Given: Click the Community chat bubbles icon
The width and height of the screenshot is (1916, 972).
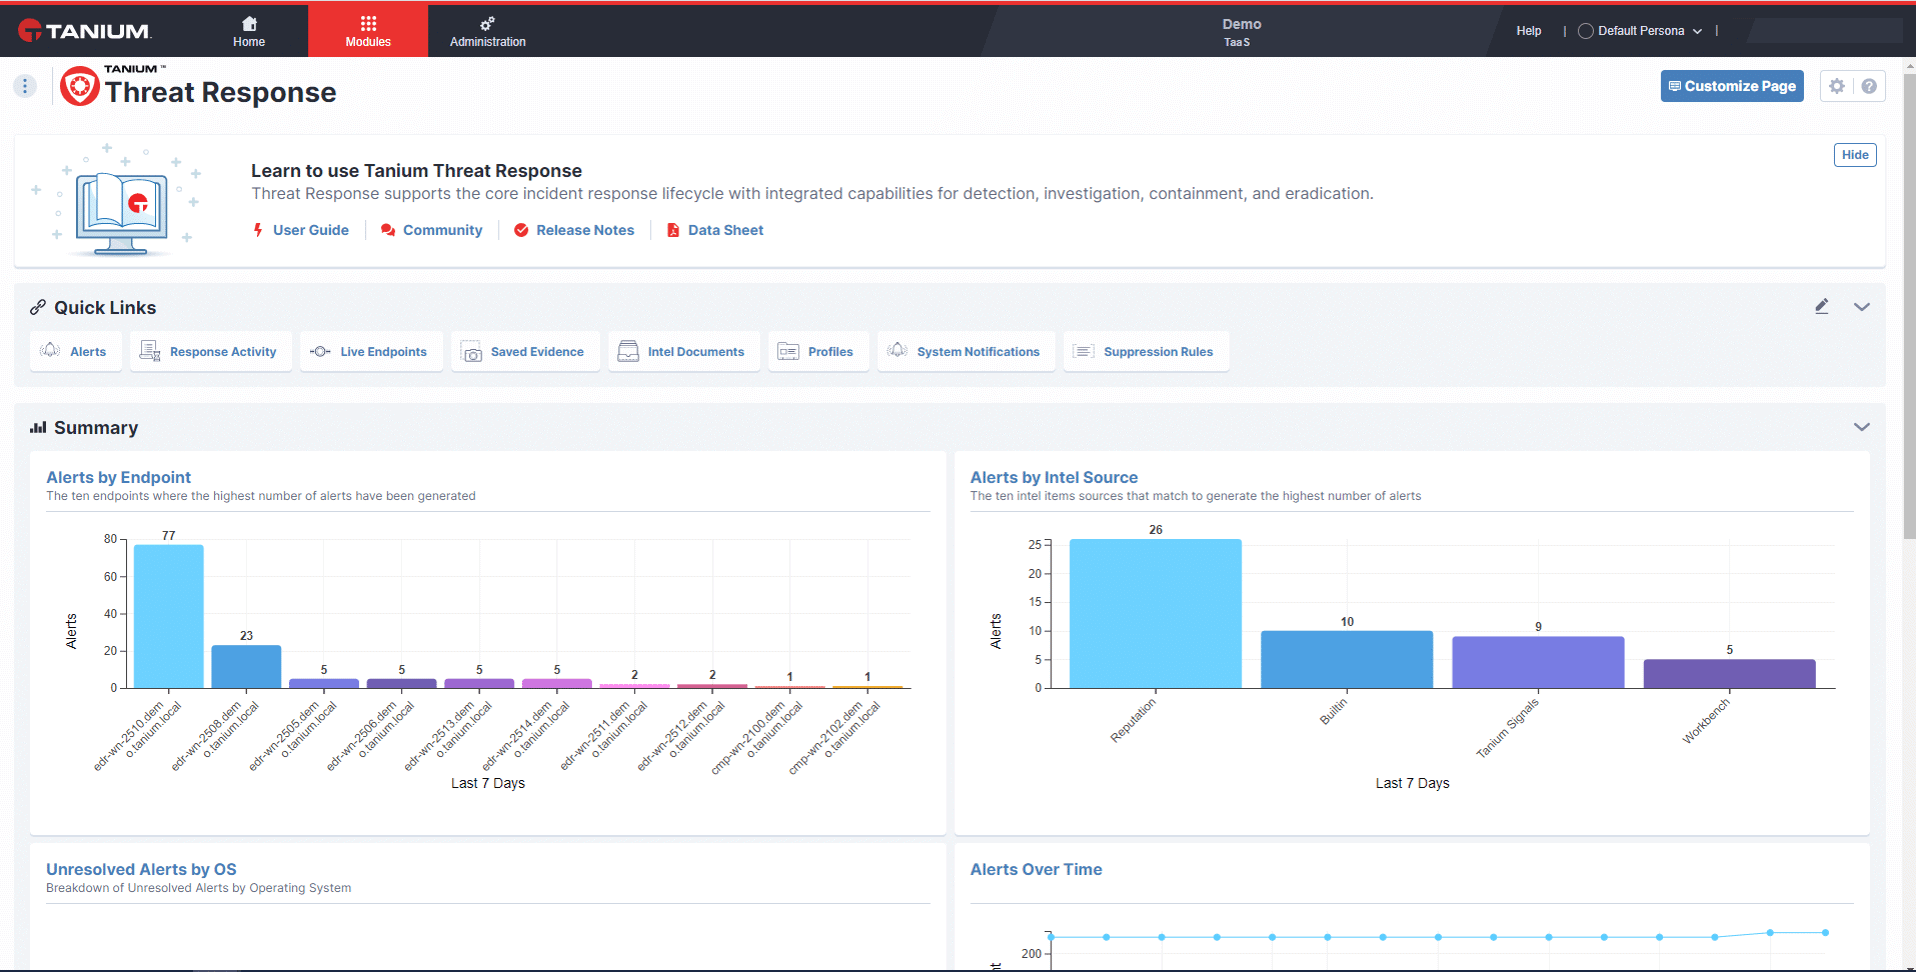Looking at the screenshot, I should tap(388, 230).
